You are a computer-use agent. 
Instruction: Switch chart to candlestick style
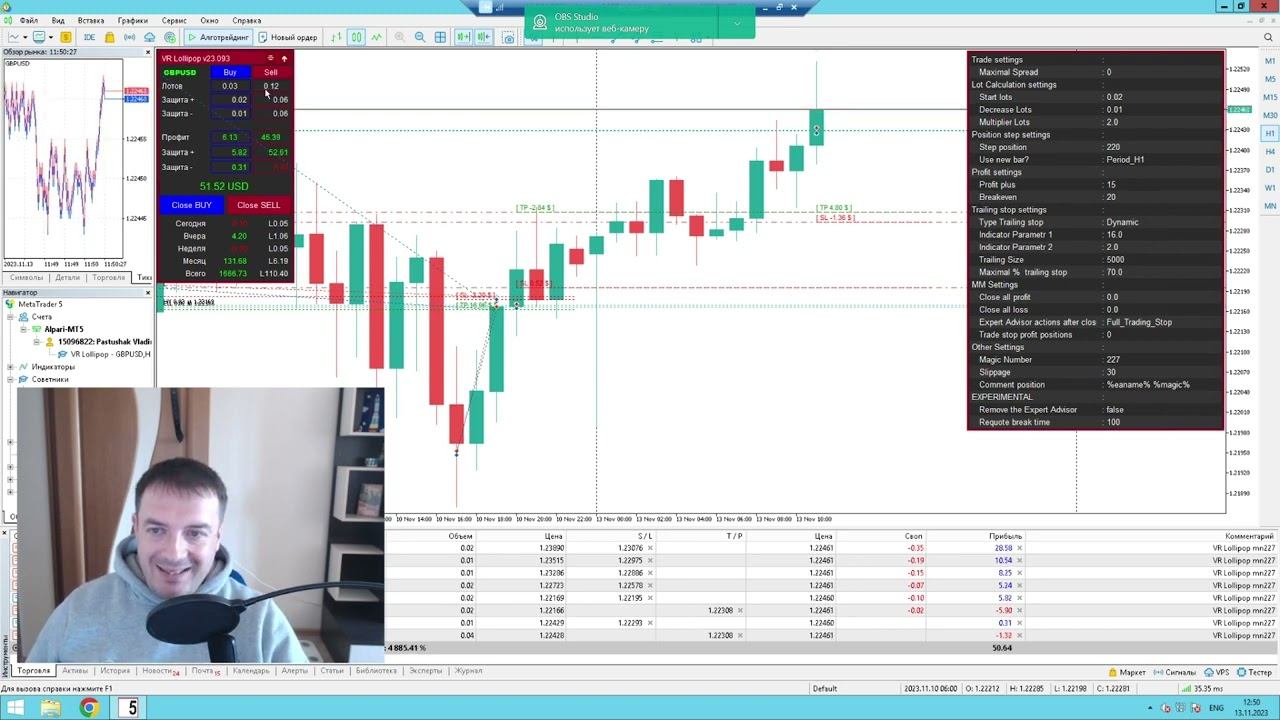356,37
